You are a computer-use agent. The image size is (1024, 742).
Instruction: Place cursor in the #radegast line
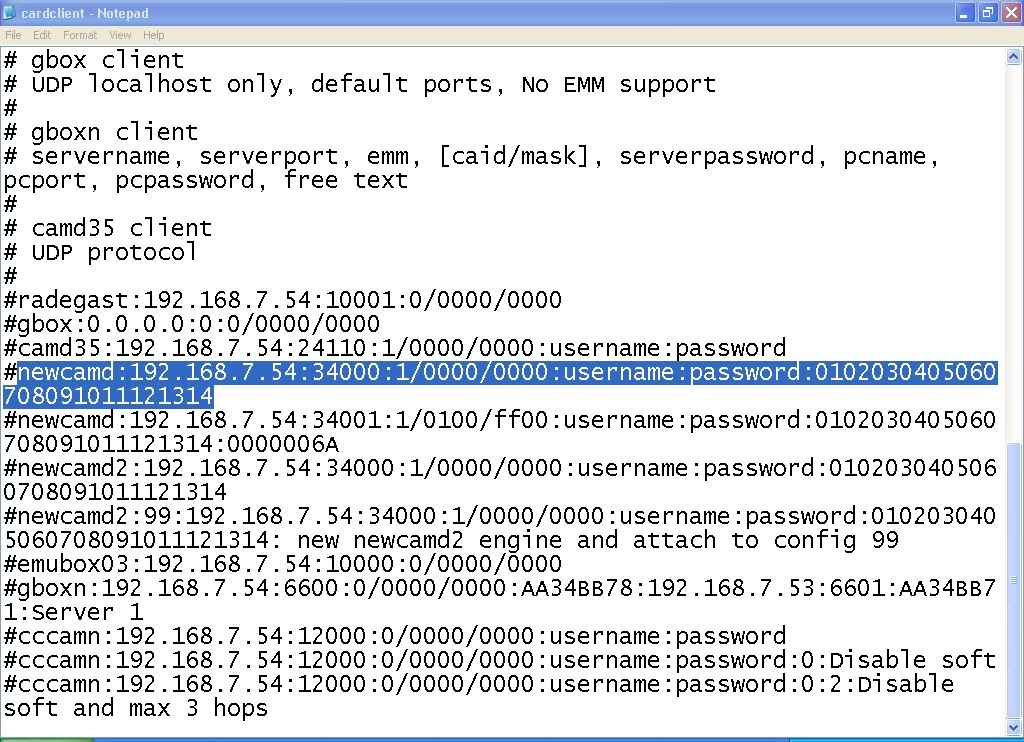click(x=282, y=300)
